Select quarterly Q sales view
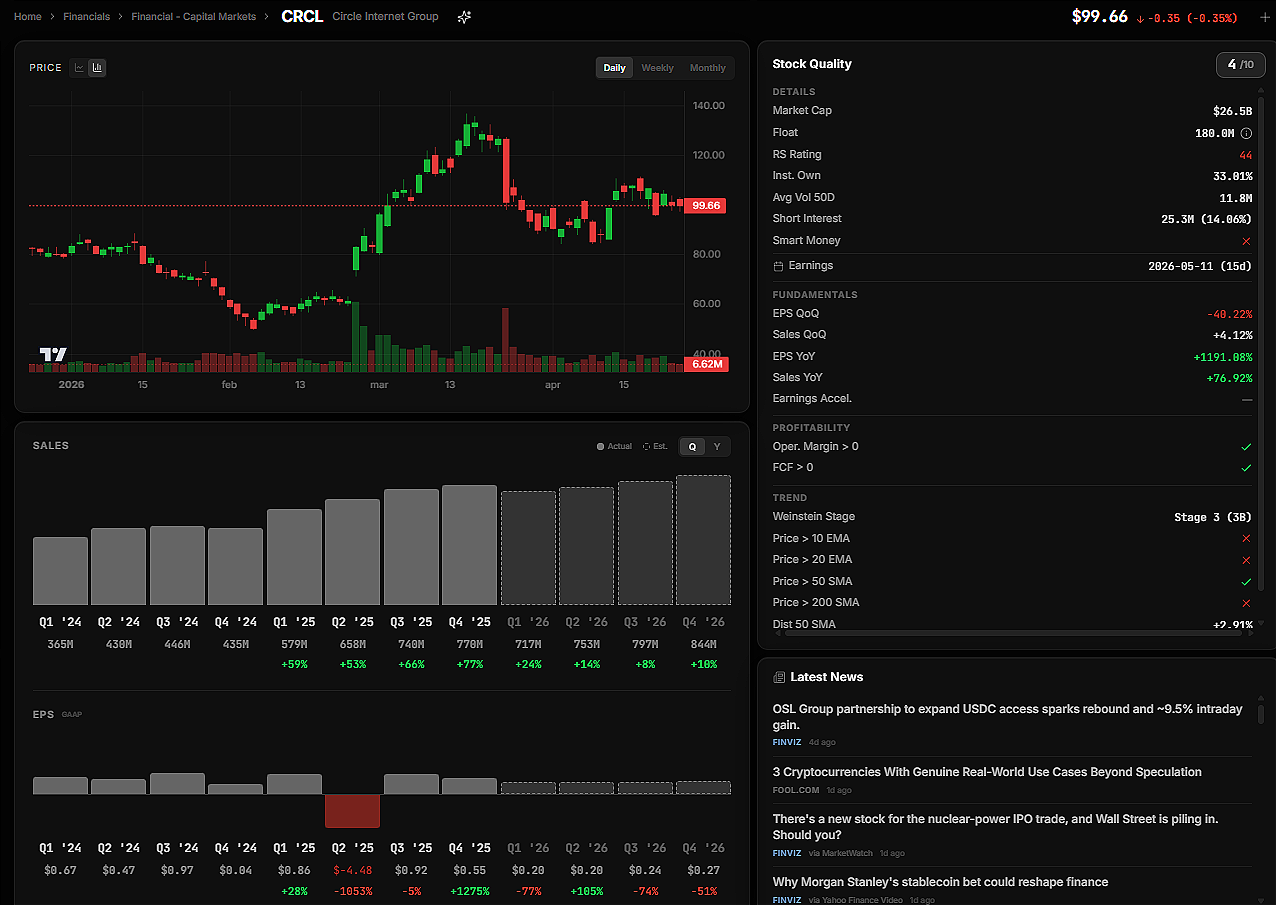Image resolution: width=1276 pixels, height=905 pixels. (x=692, y=447)
